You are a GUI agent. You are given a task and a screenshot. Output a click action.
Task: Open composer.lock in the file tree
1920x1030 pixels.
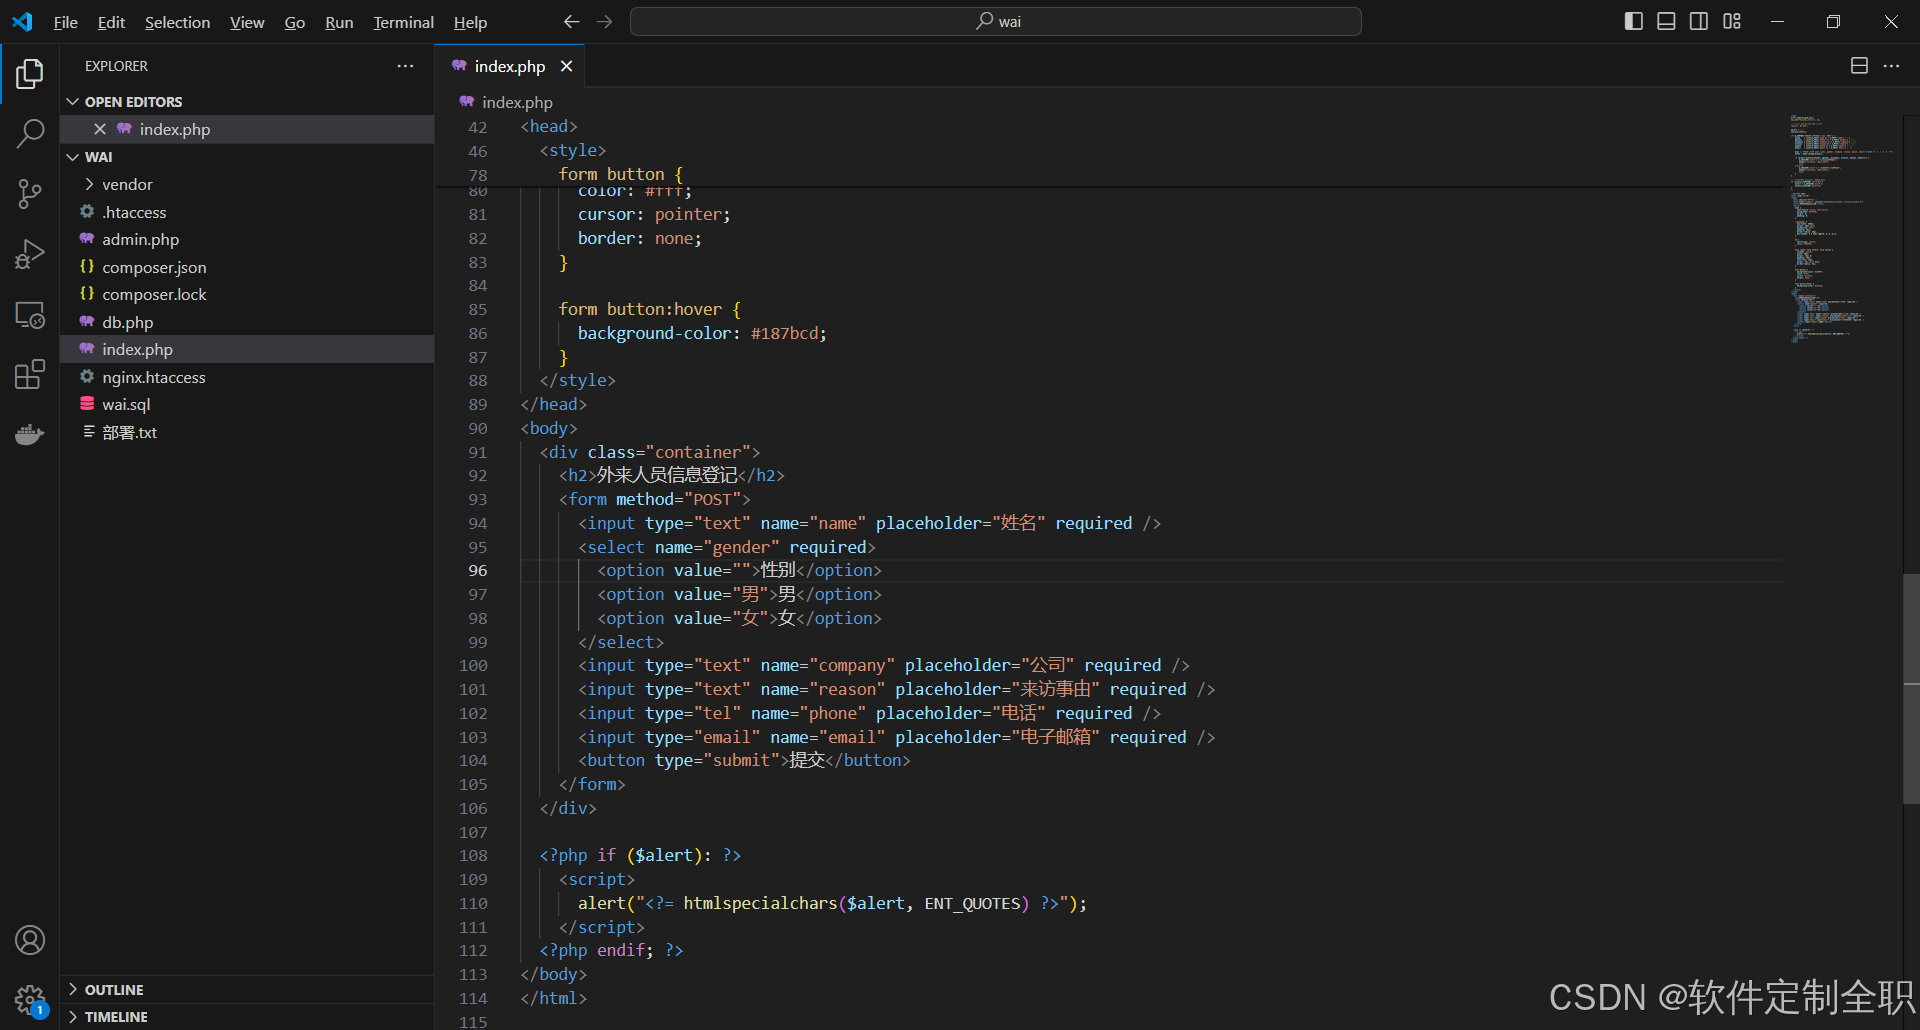coord(247,294)
